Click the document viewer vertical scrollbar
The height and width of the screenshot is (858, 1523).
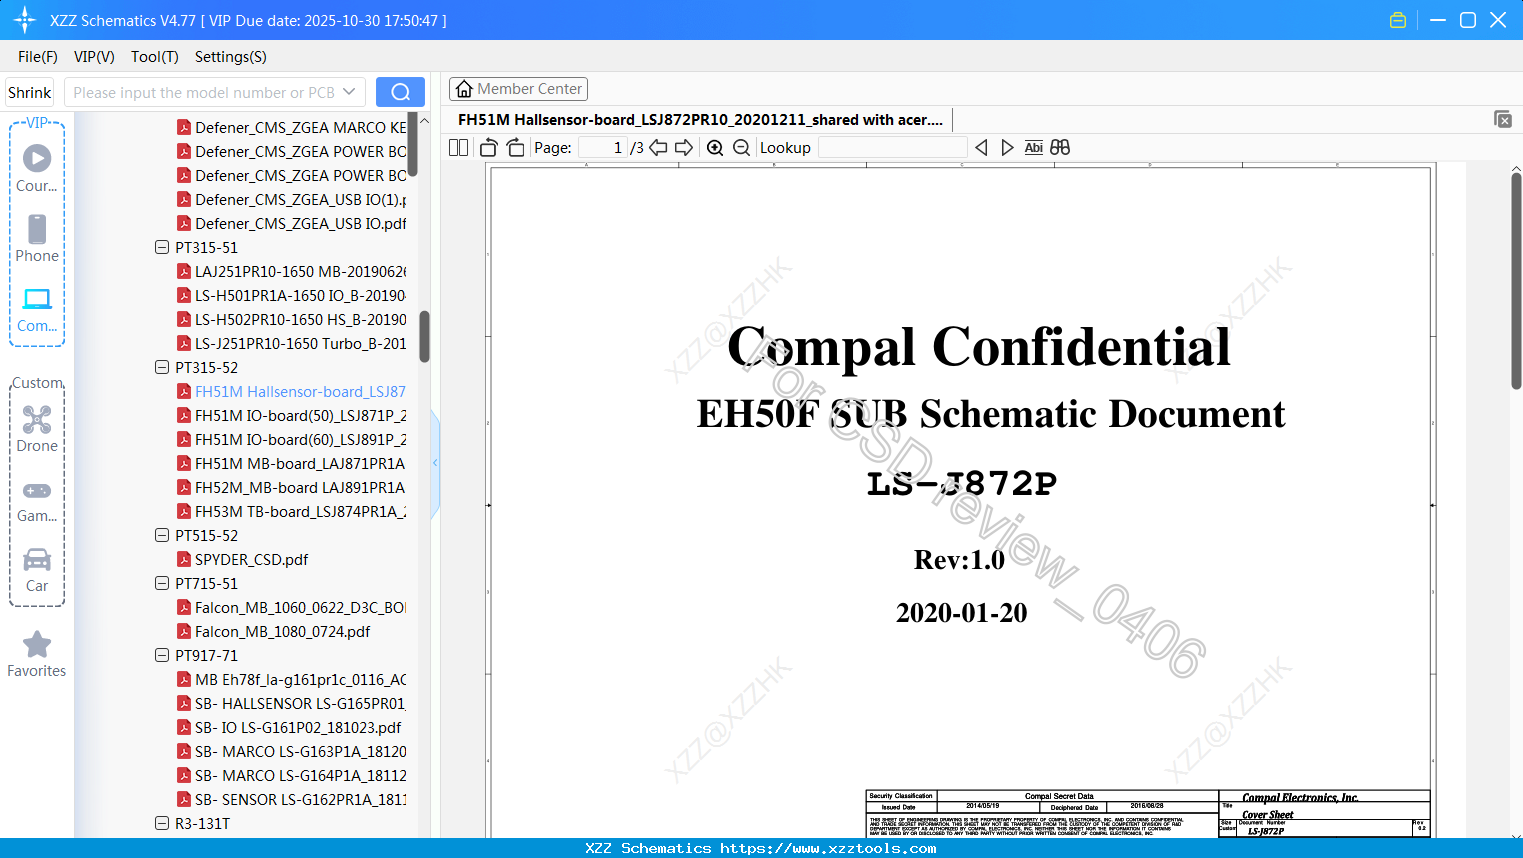(1516, 281)
